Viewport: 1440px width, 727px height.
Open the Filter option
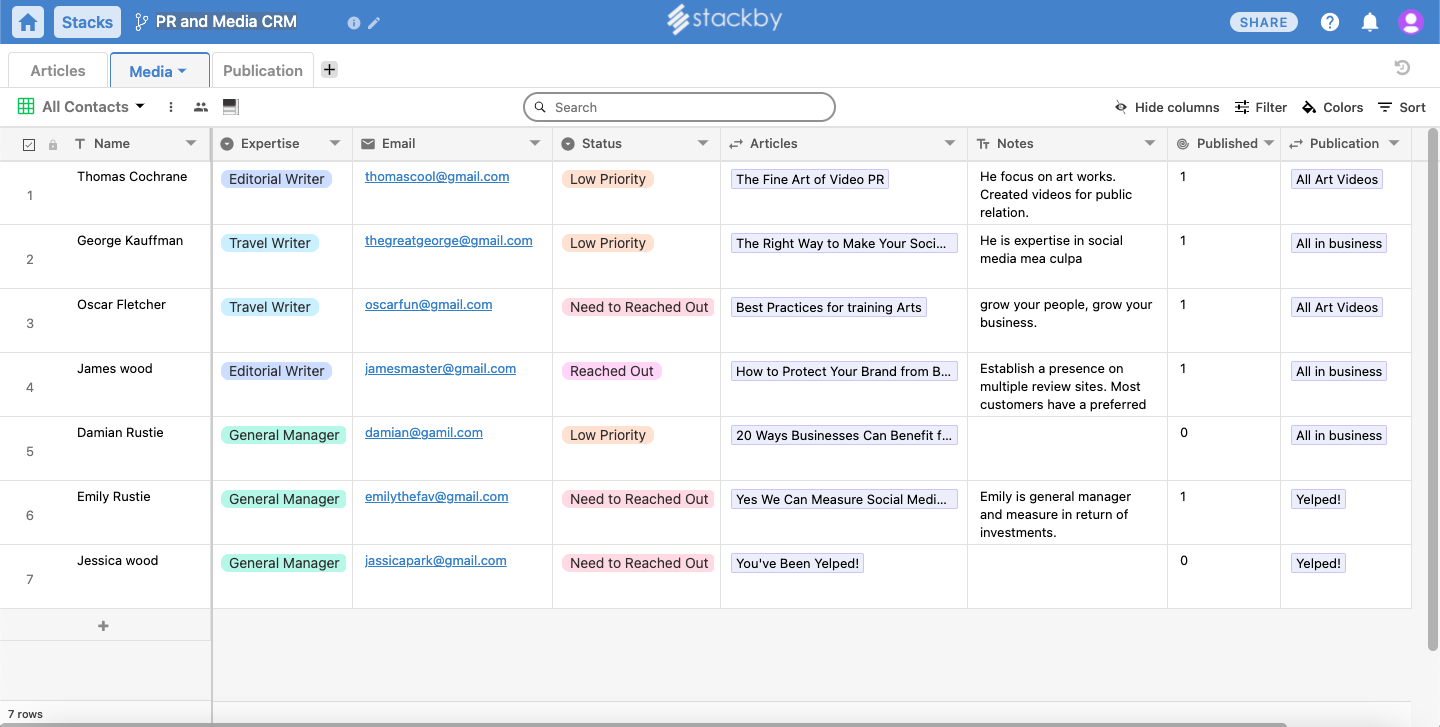point(1261,107)
